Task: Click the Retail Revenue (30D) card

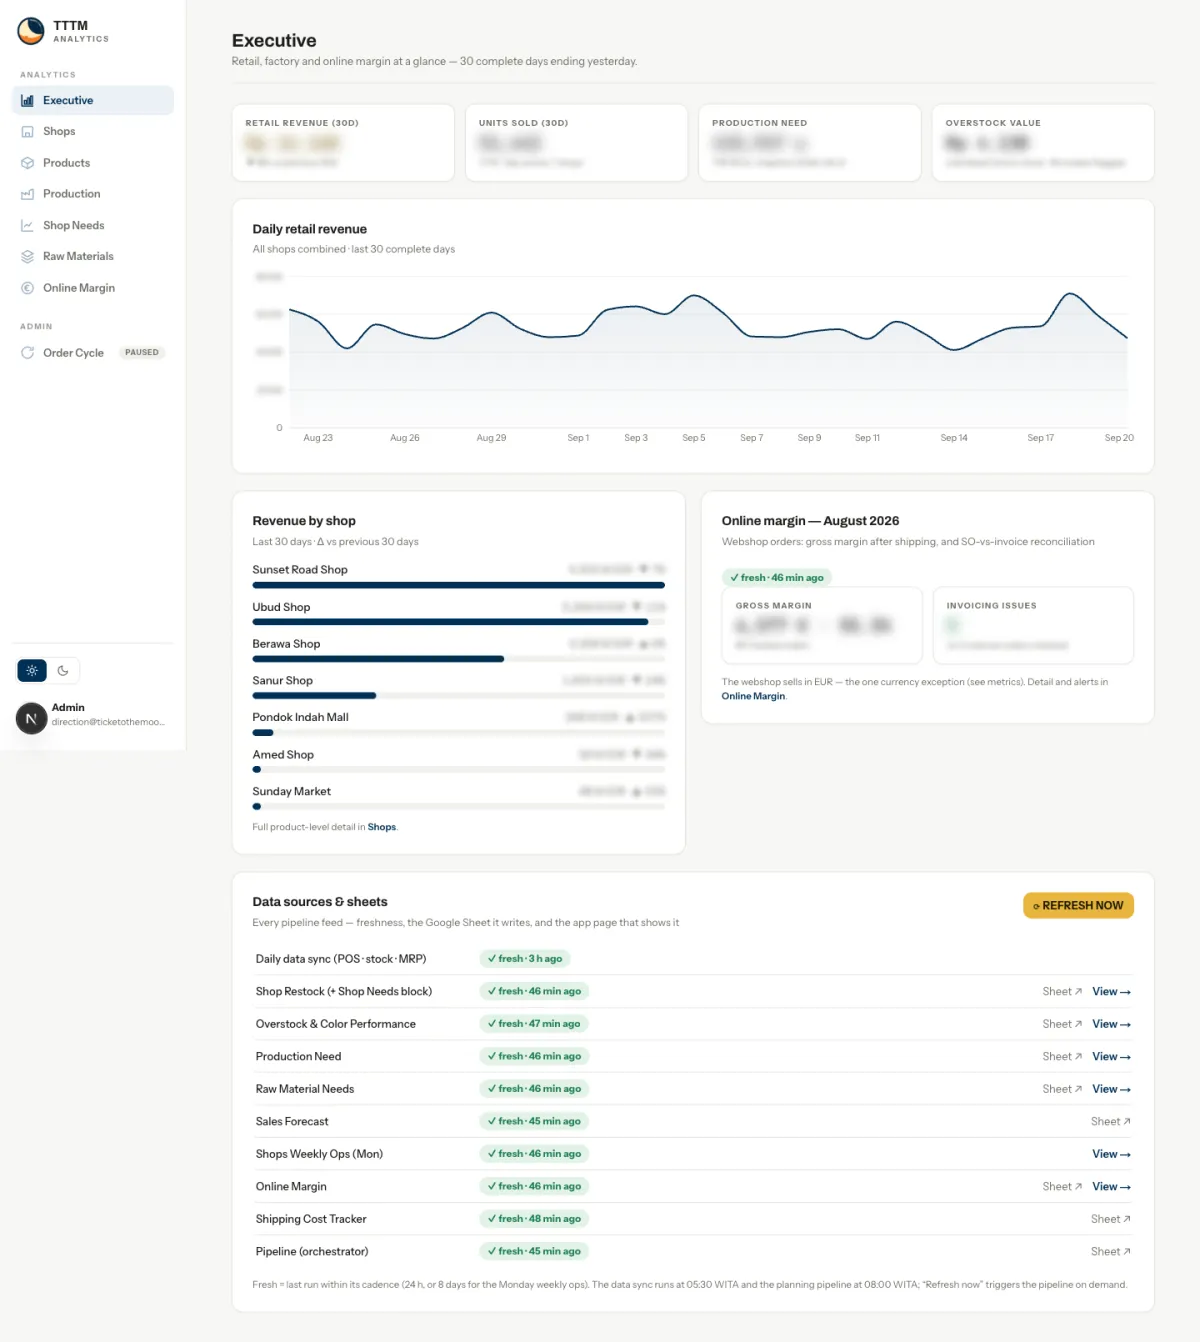Action: (343, 143)
